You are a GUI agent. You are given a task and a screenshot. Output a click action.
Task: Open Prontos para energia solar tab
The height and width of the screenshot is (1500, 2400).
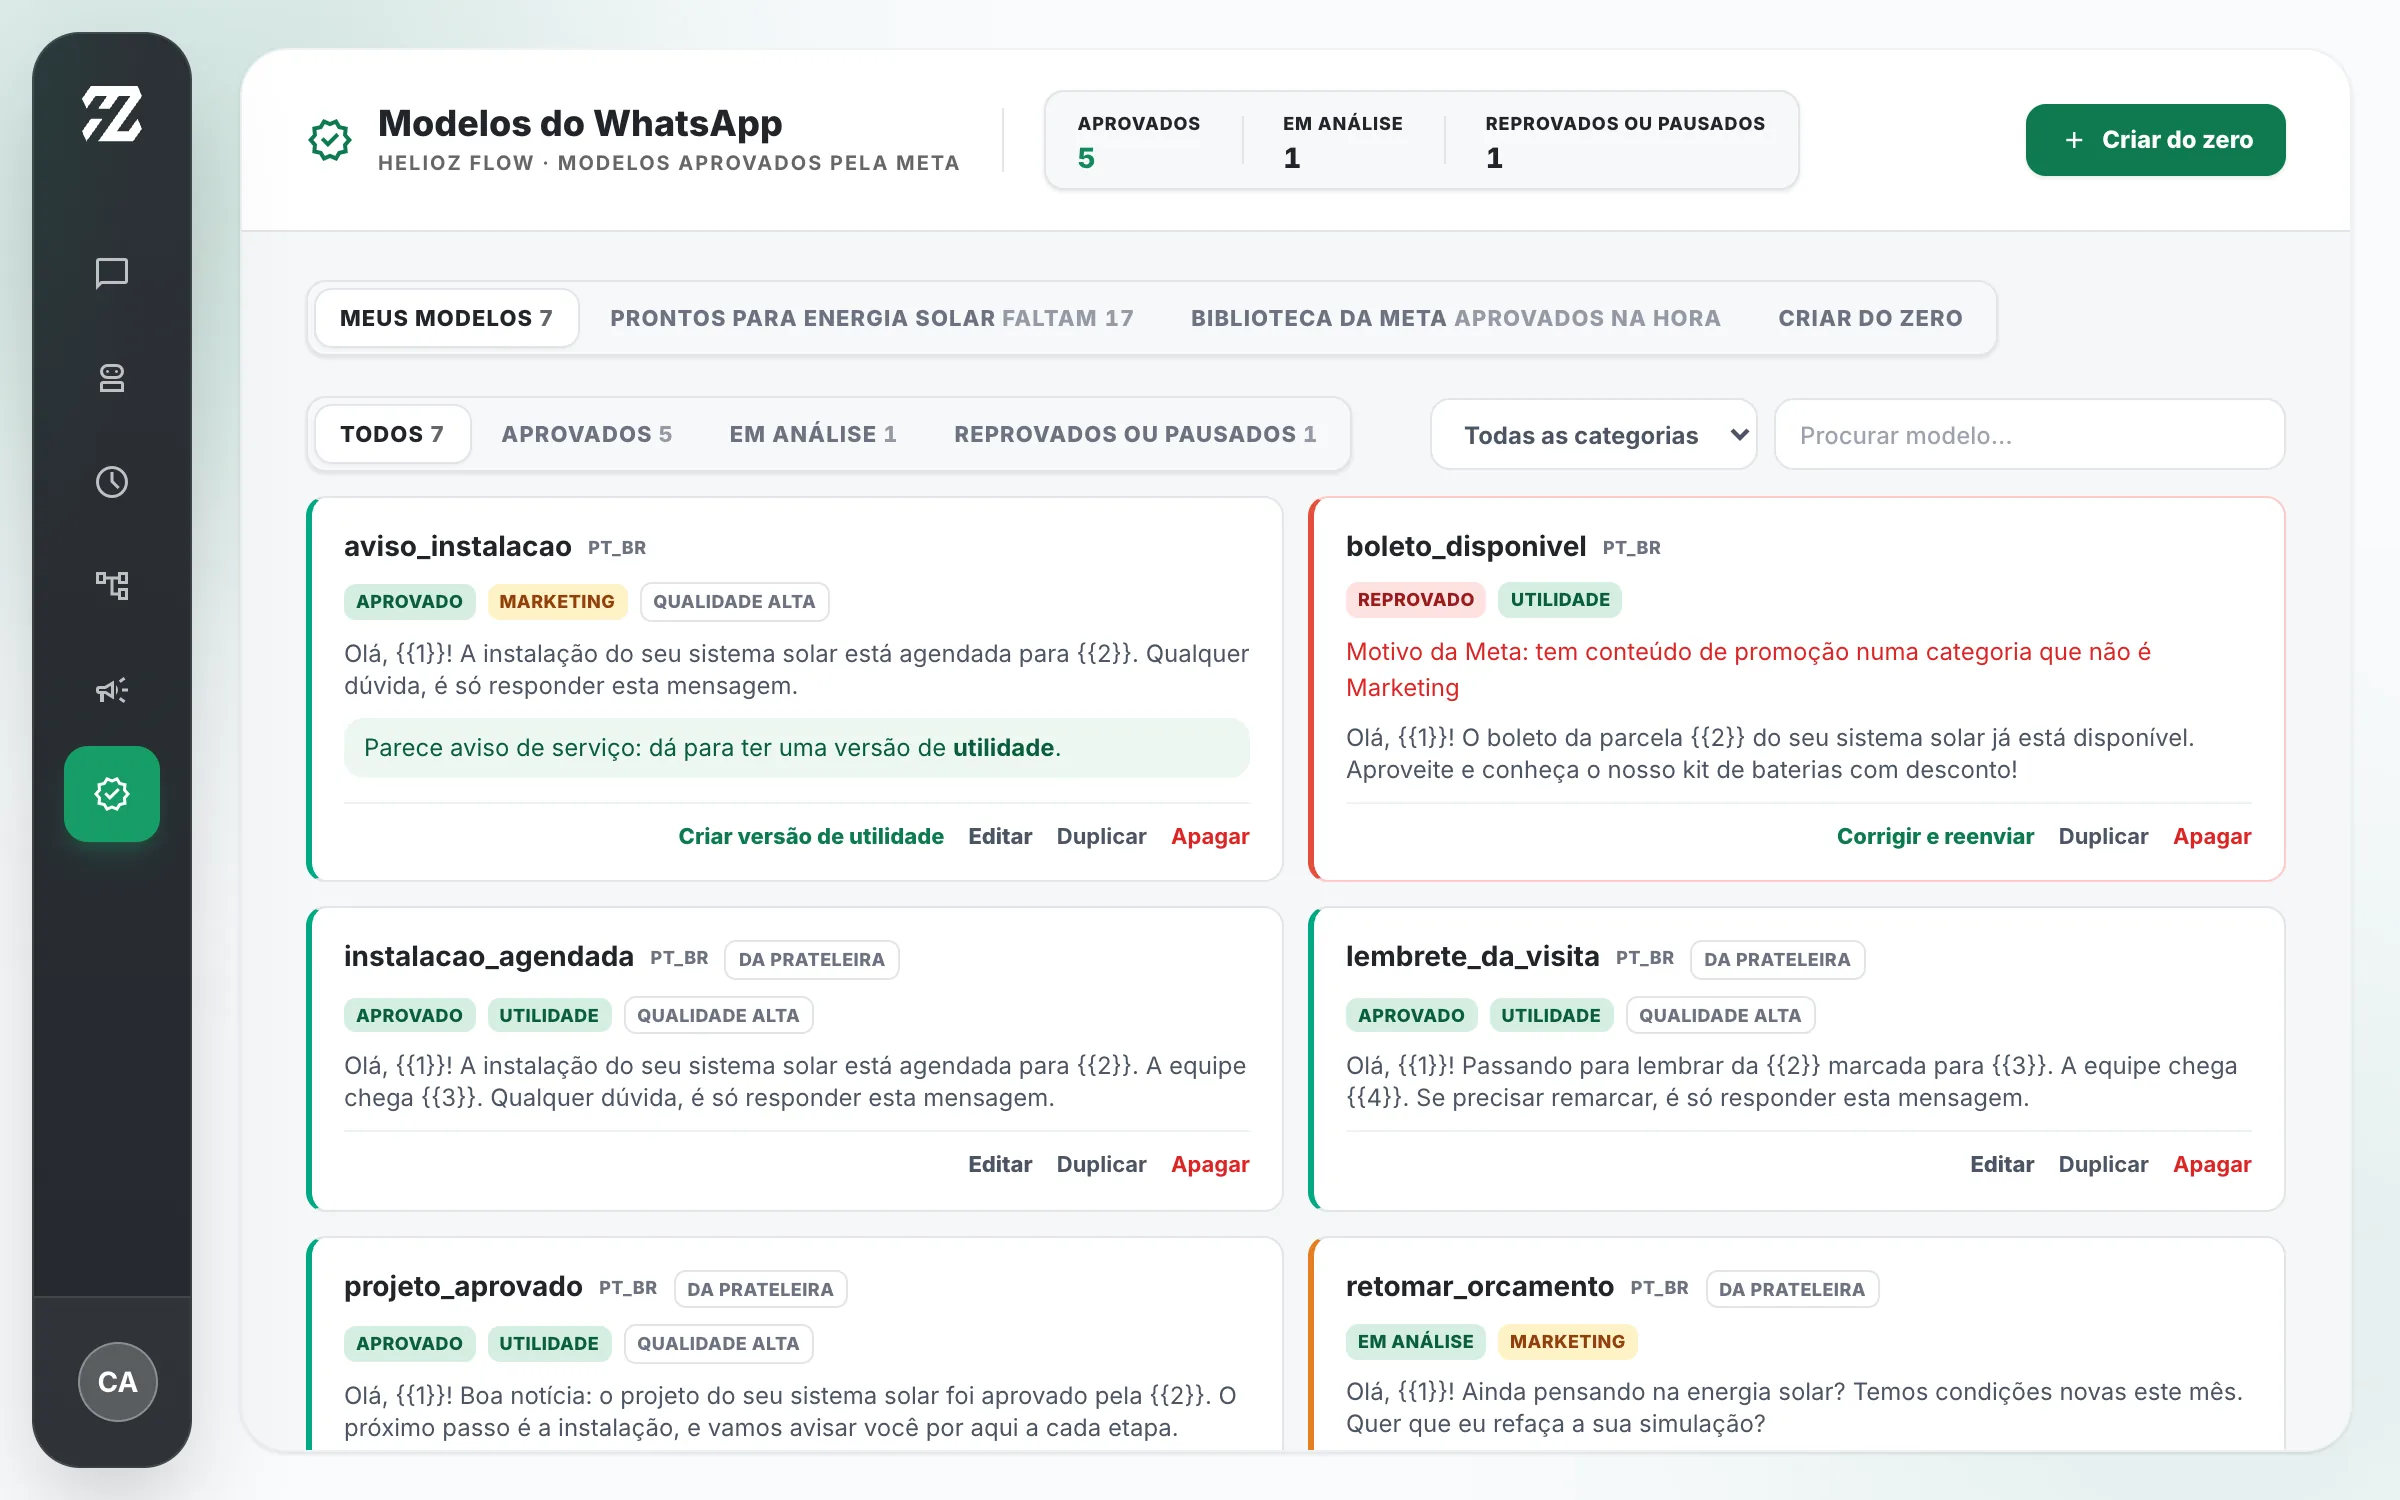[872, 318]
